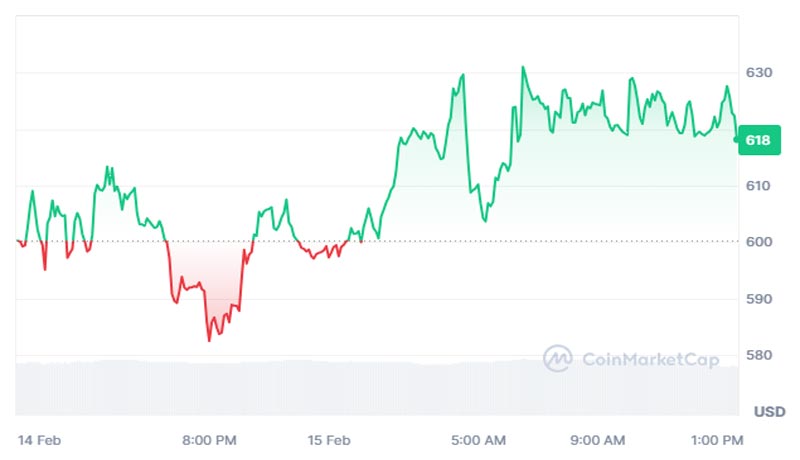Click the 600 price axis label
The height and width of the screenshot is (460, 800).
[759, 242]
